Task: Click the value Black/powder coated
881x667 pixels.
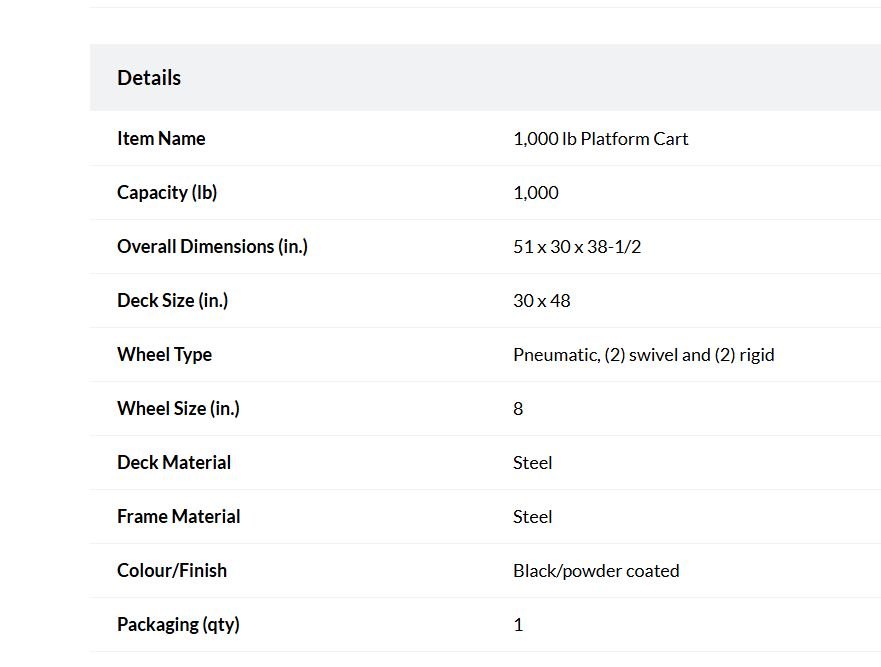Action: [x=596, y=571]
